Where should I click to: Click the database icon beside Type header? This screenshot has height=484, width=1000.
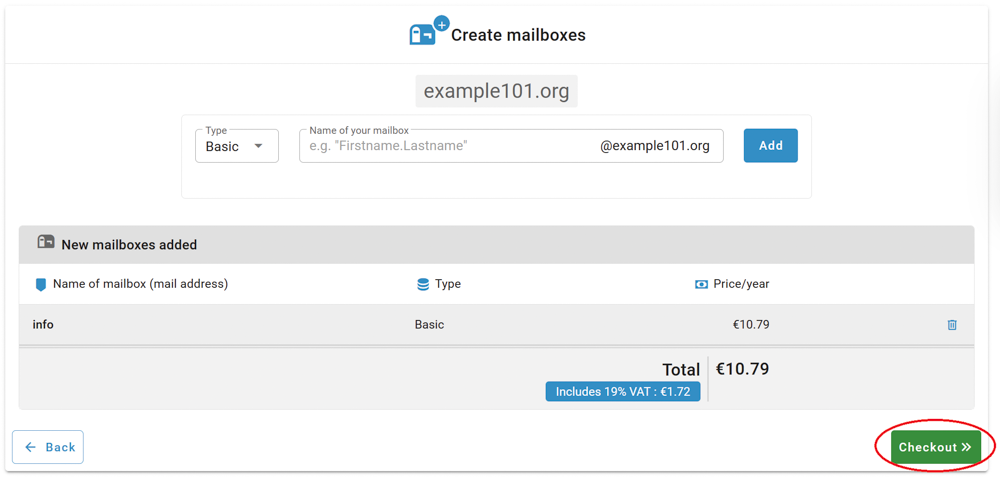coord(423,284)
